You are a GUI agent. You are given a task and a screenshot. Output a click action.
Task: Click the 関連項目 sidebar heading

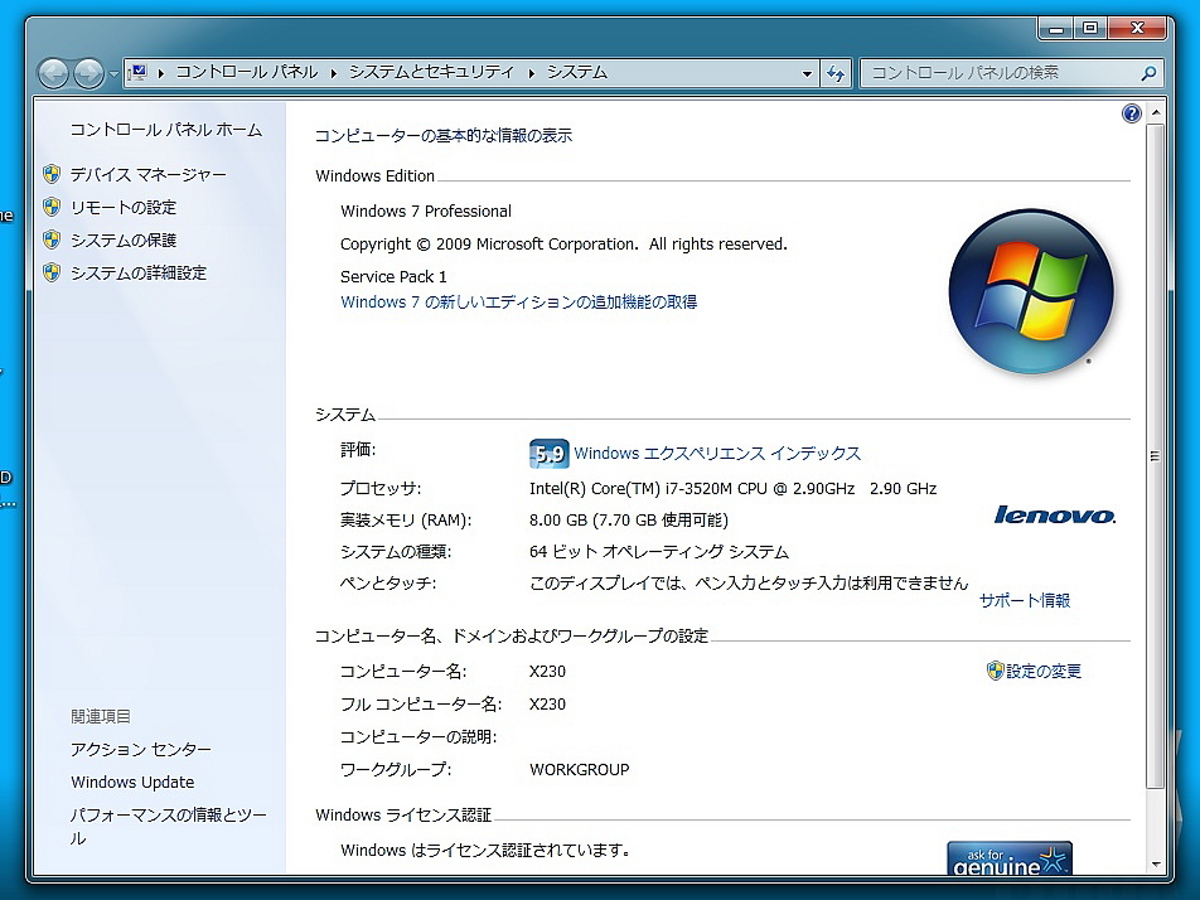pyautogui.click(x=101, y=717)
